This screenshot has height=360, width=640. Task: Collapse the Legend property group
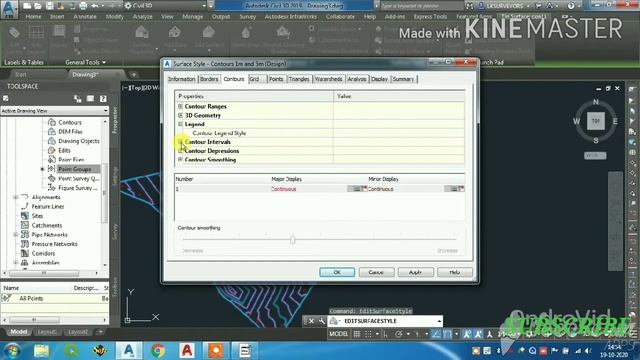(180, 124)
